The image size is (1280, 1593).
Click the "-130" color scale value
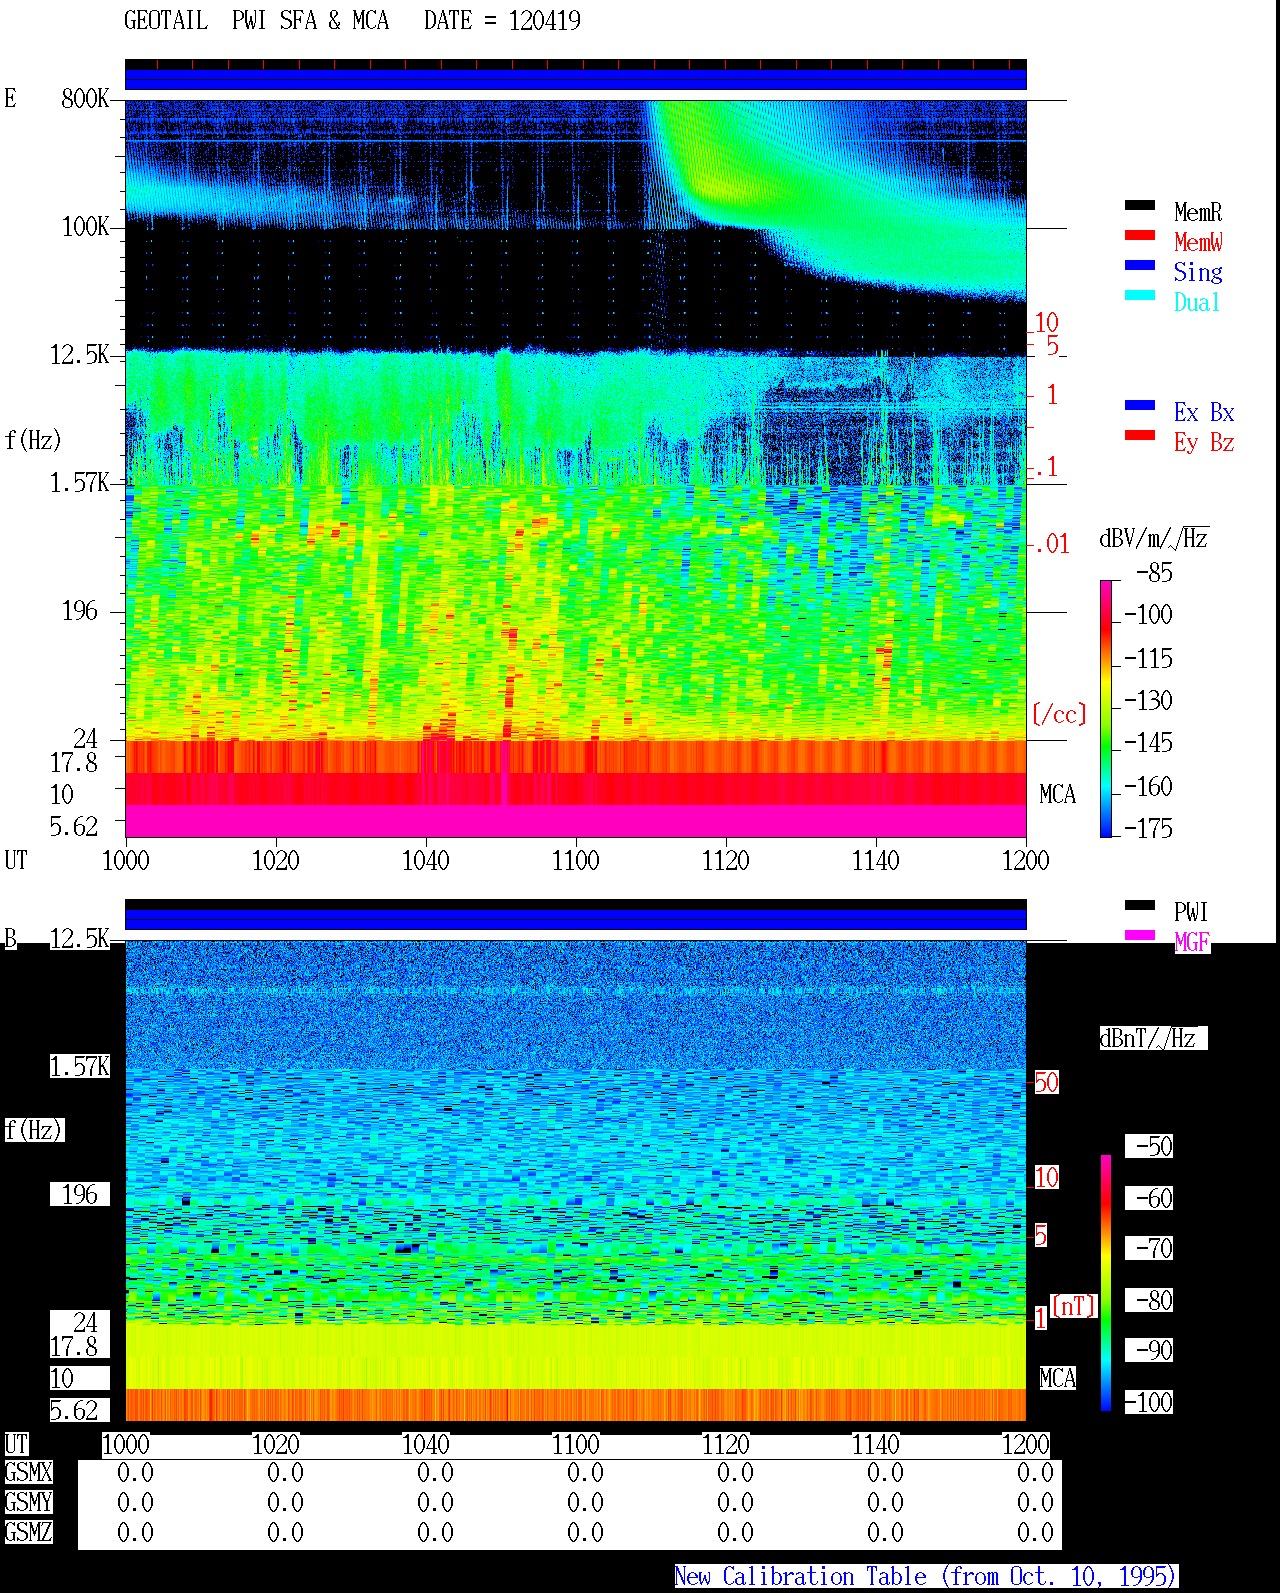[1148, 701]
